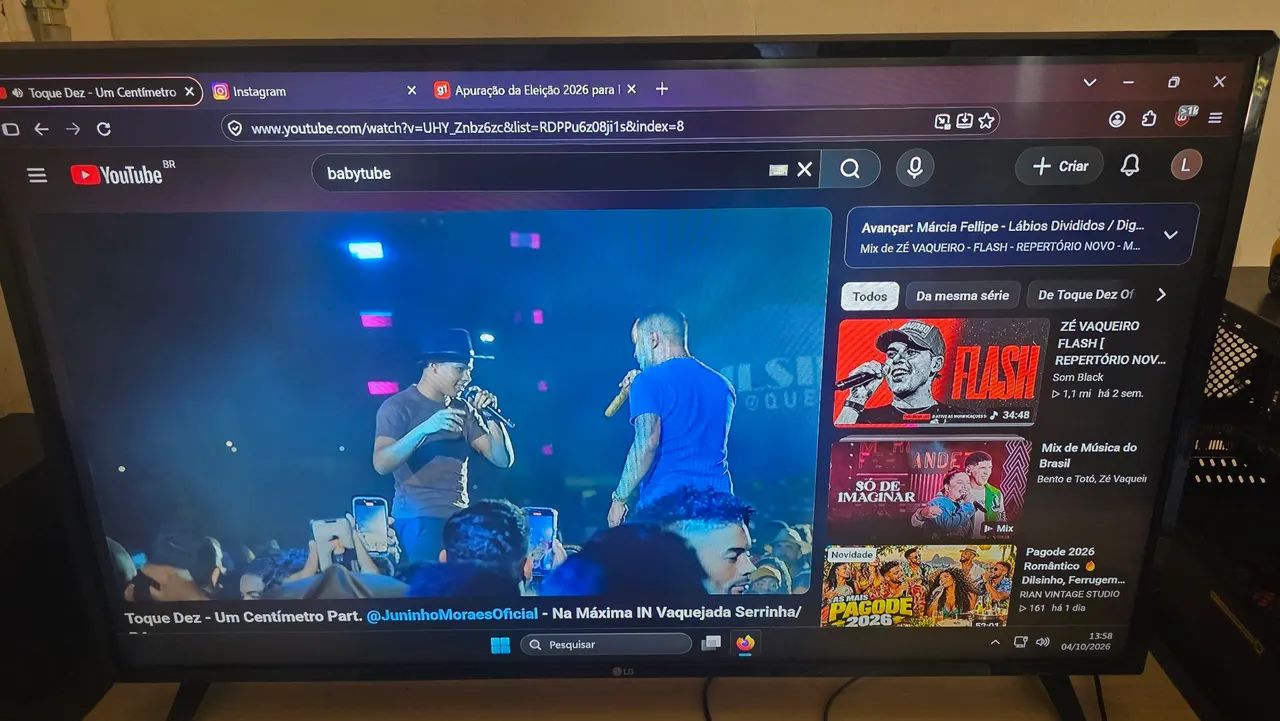Switch to the Apuração da Eleição 2026 tab
The image size is (1280, 721).
[536, 90]
